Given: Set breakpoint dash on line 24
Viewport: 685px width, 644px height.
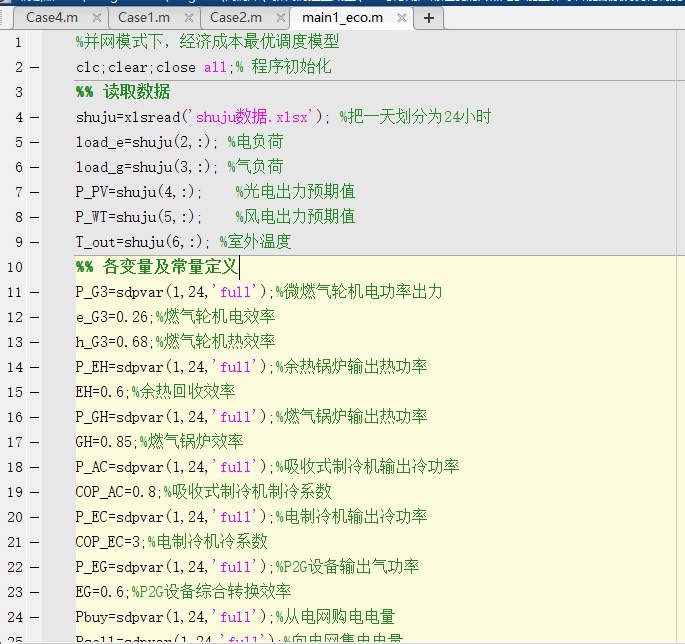Looking at the screenshot, I should coord(34,617).
